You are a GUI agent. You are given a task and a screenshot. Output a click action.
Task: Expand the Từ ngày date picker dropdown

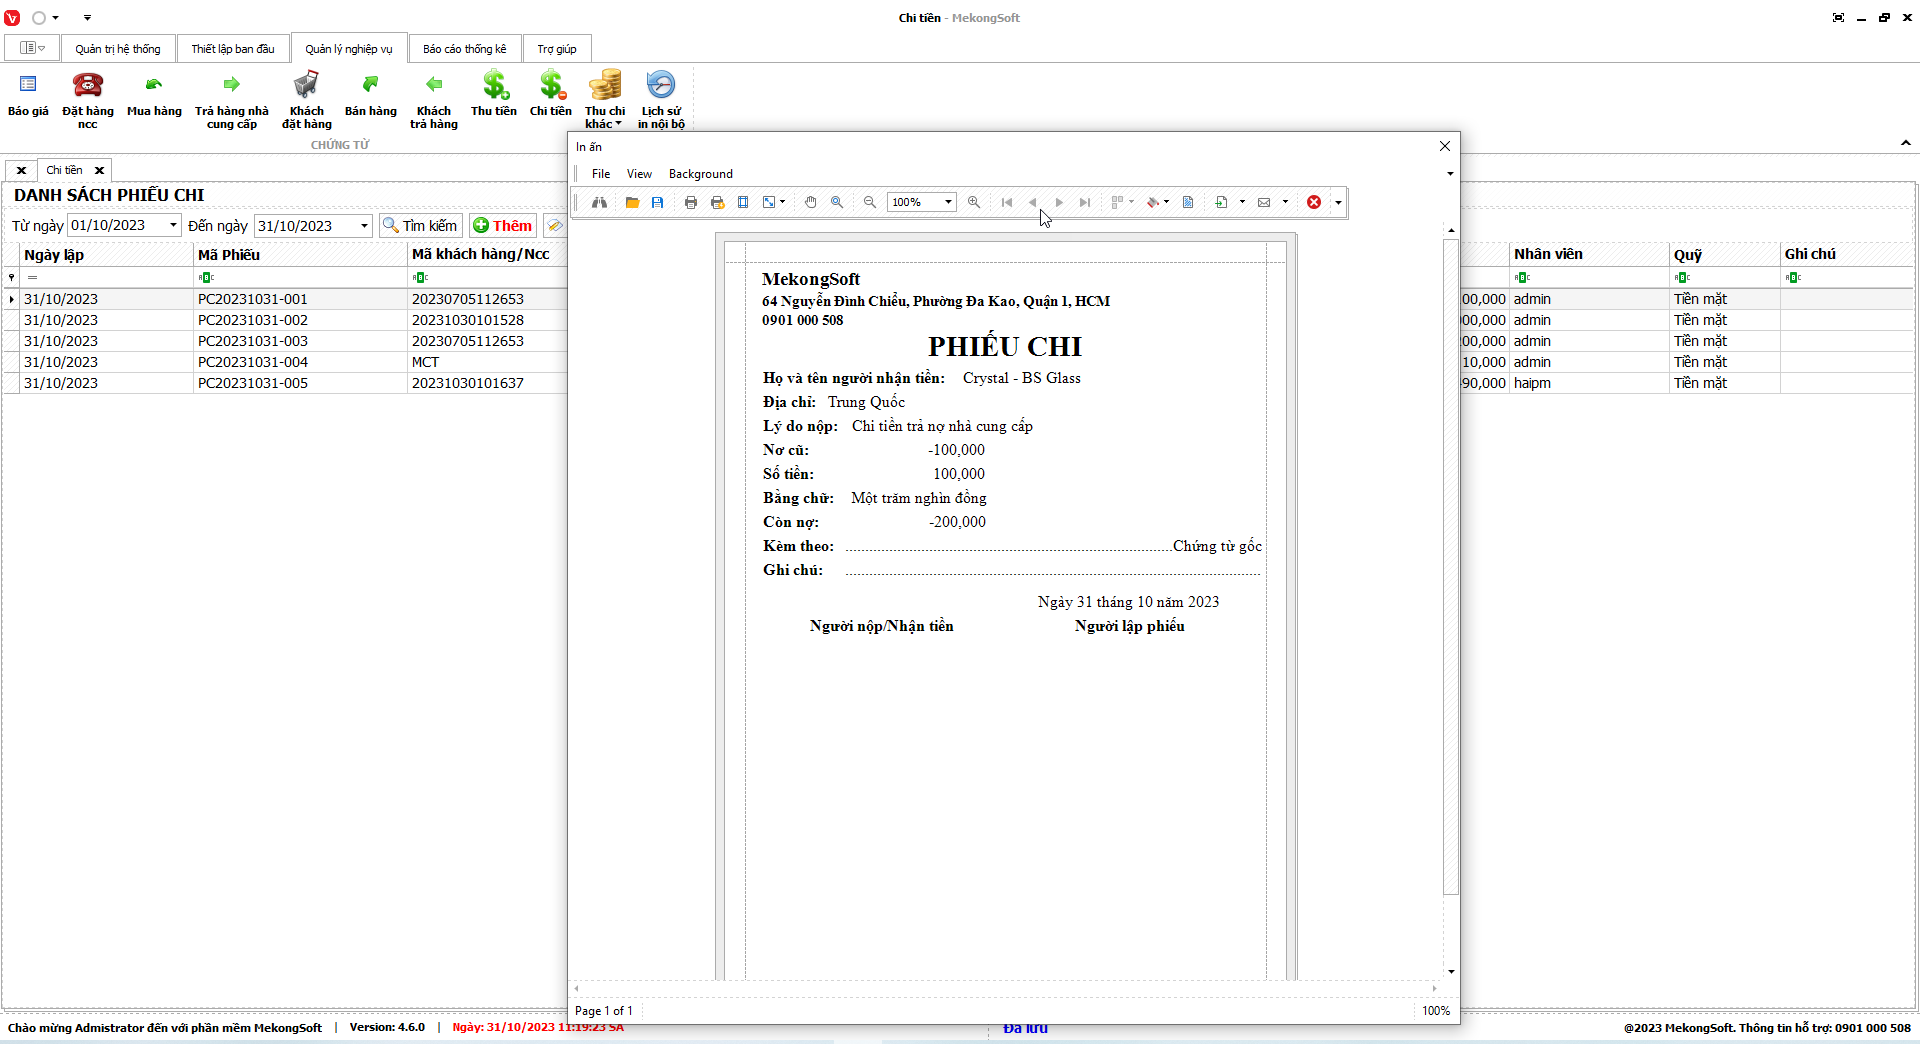click(x=173, y=225)
